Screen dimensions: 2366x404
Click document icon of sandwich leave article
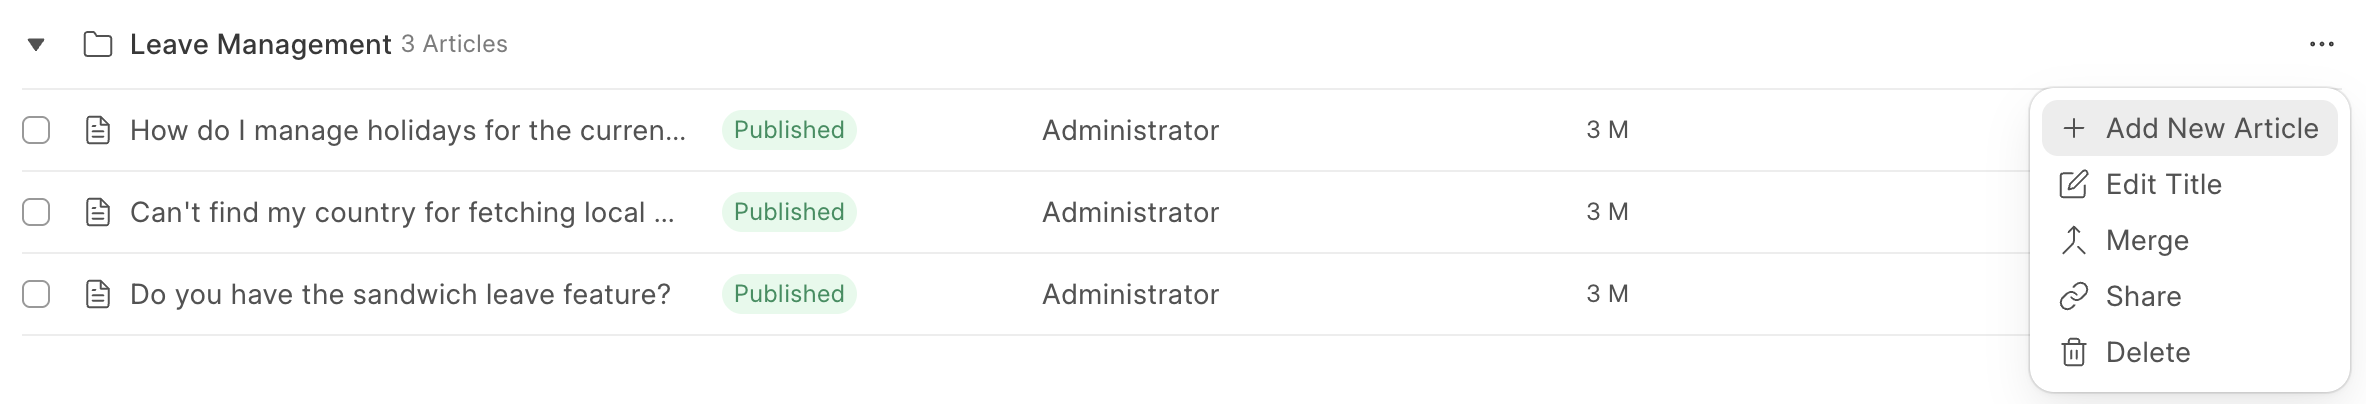pos(97,294)
